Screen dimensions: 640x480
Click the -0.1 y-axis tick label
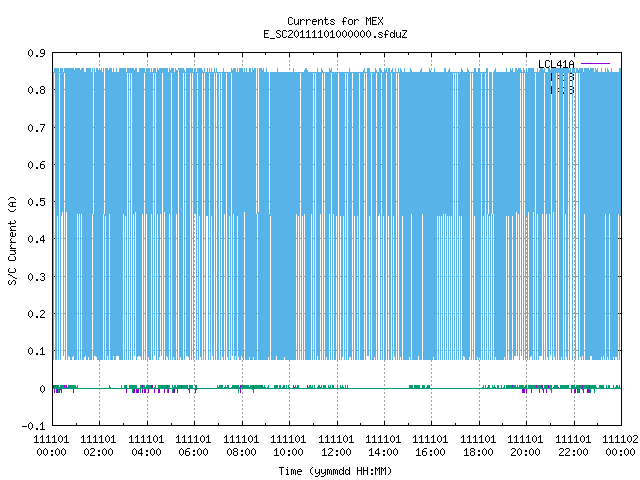[33, 426]
